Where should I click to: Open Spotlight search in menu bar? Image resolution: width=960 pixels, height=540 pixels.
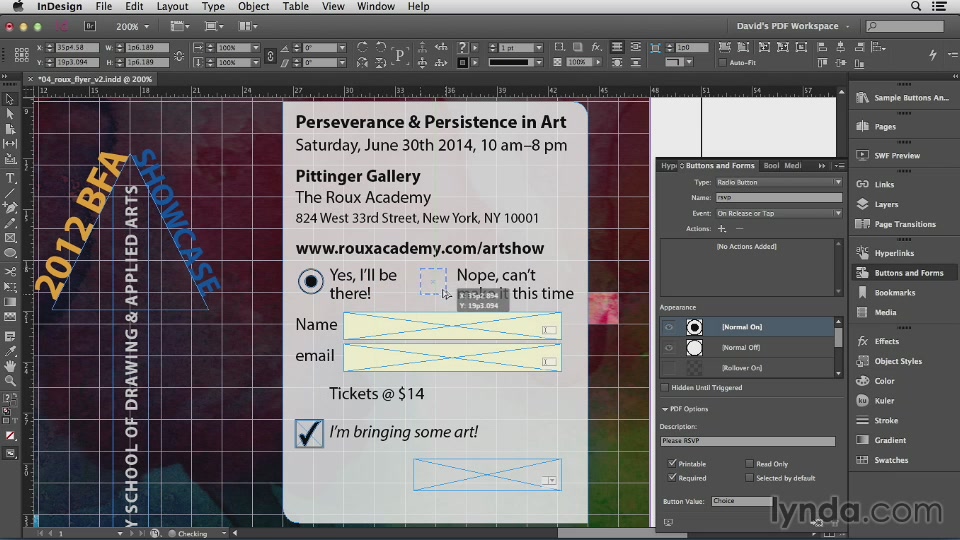point(915,6)
